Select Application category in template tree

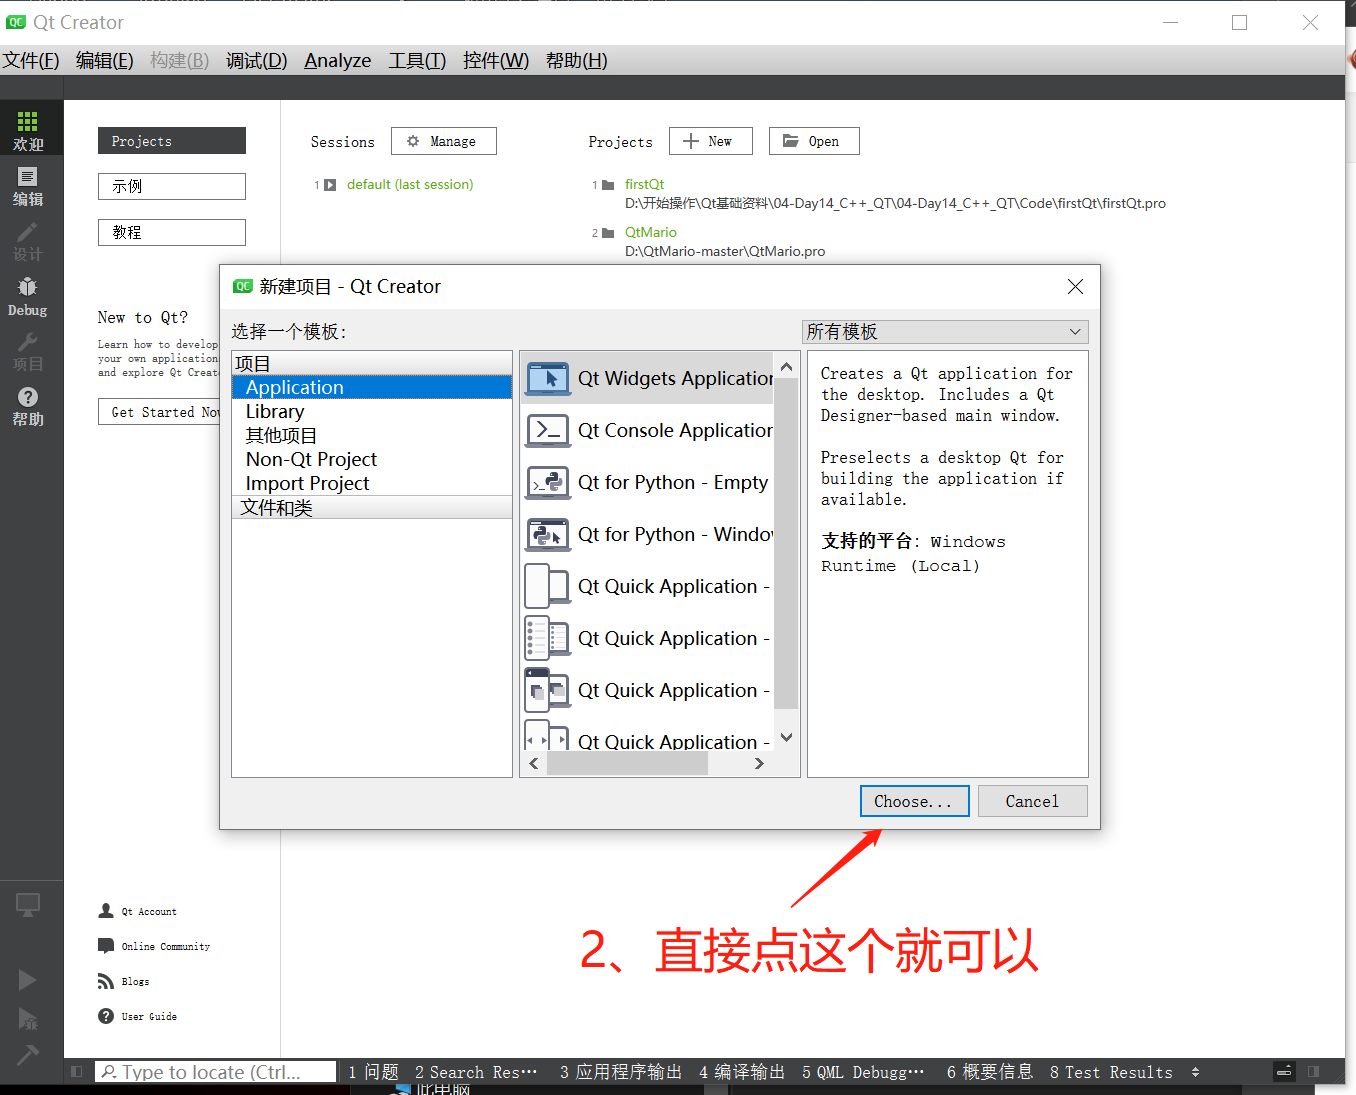tap(372, 387)
